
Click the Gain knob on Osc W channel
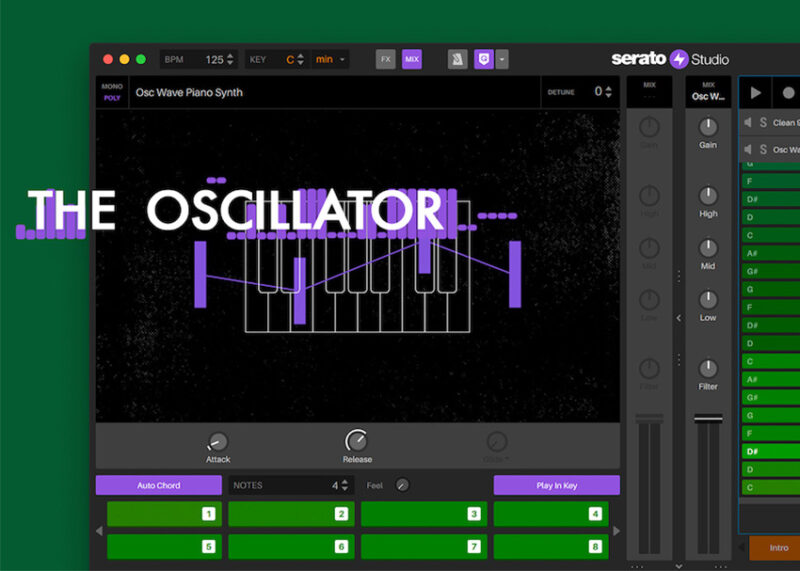708,127
